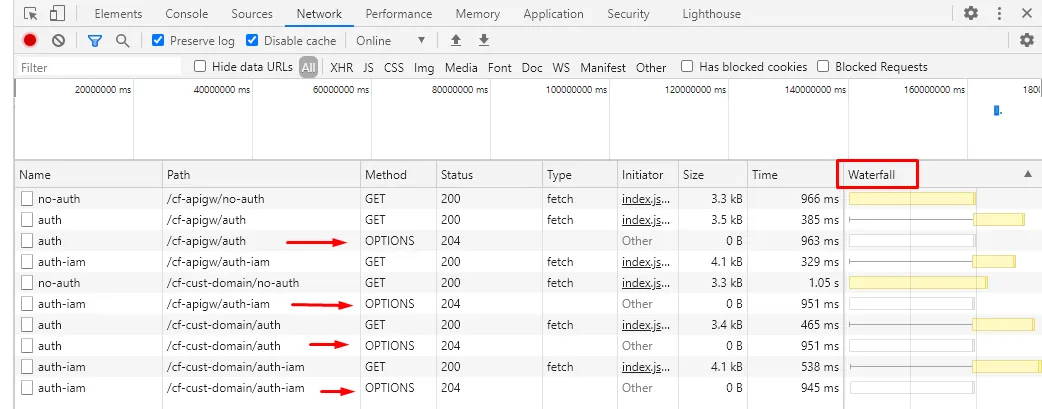
Task: Open the DevTools three-dot more menu
Action: (x=999, y=14)
